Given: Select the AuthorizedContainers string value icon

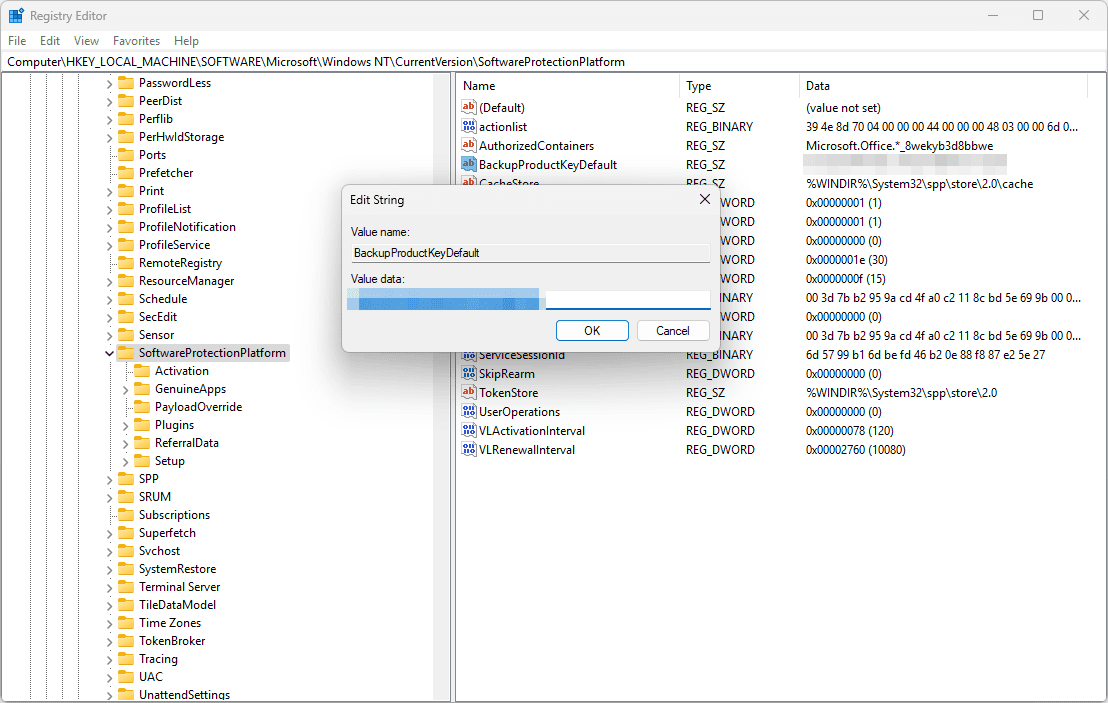Looking at the screenshot, I should coord(469,146).
